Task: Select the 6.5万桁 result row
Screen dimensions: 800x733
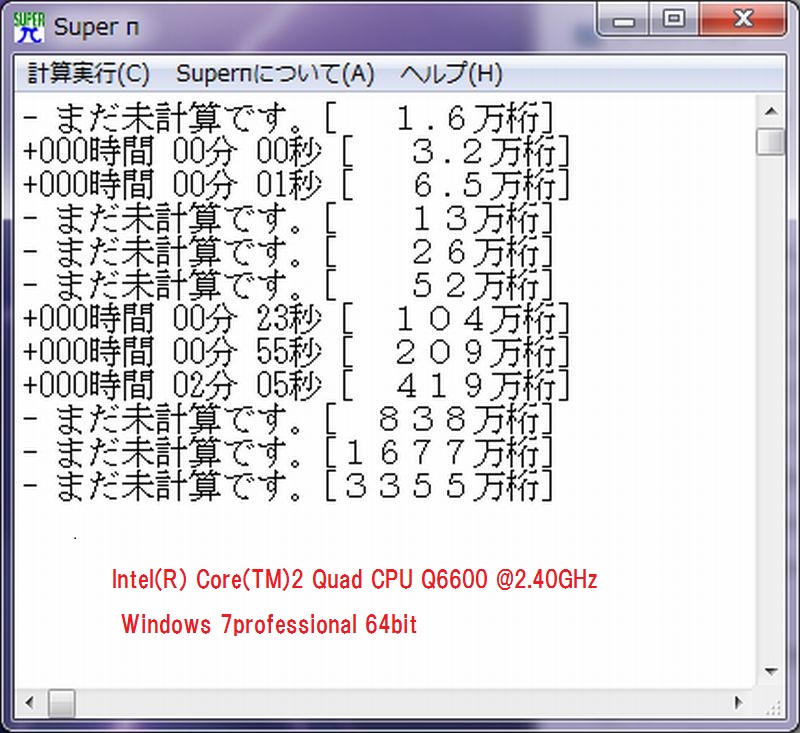Action: [296, 185]
